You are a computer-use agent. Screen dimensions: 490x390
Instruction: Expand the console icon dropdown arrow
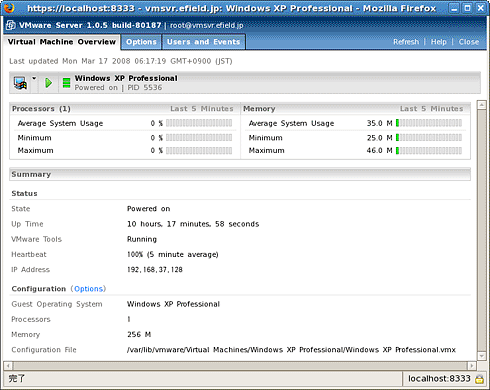34,78
